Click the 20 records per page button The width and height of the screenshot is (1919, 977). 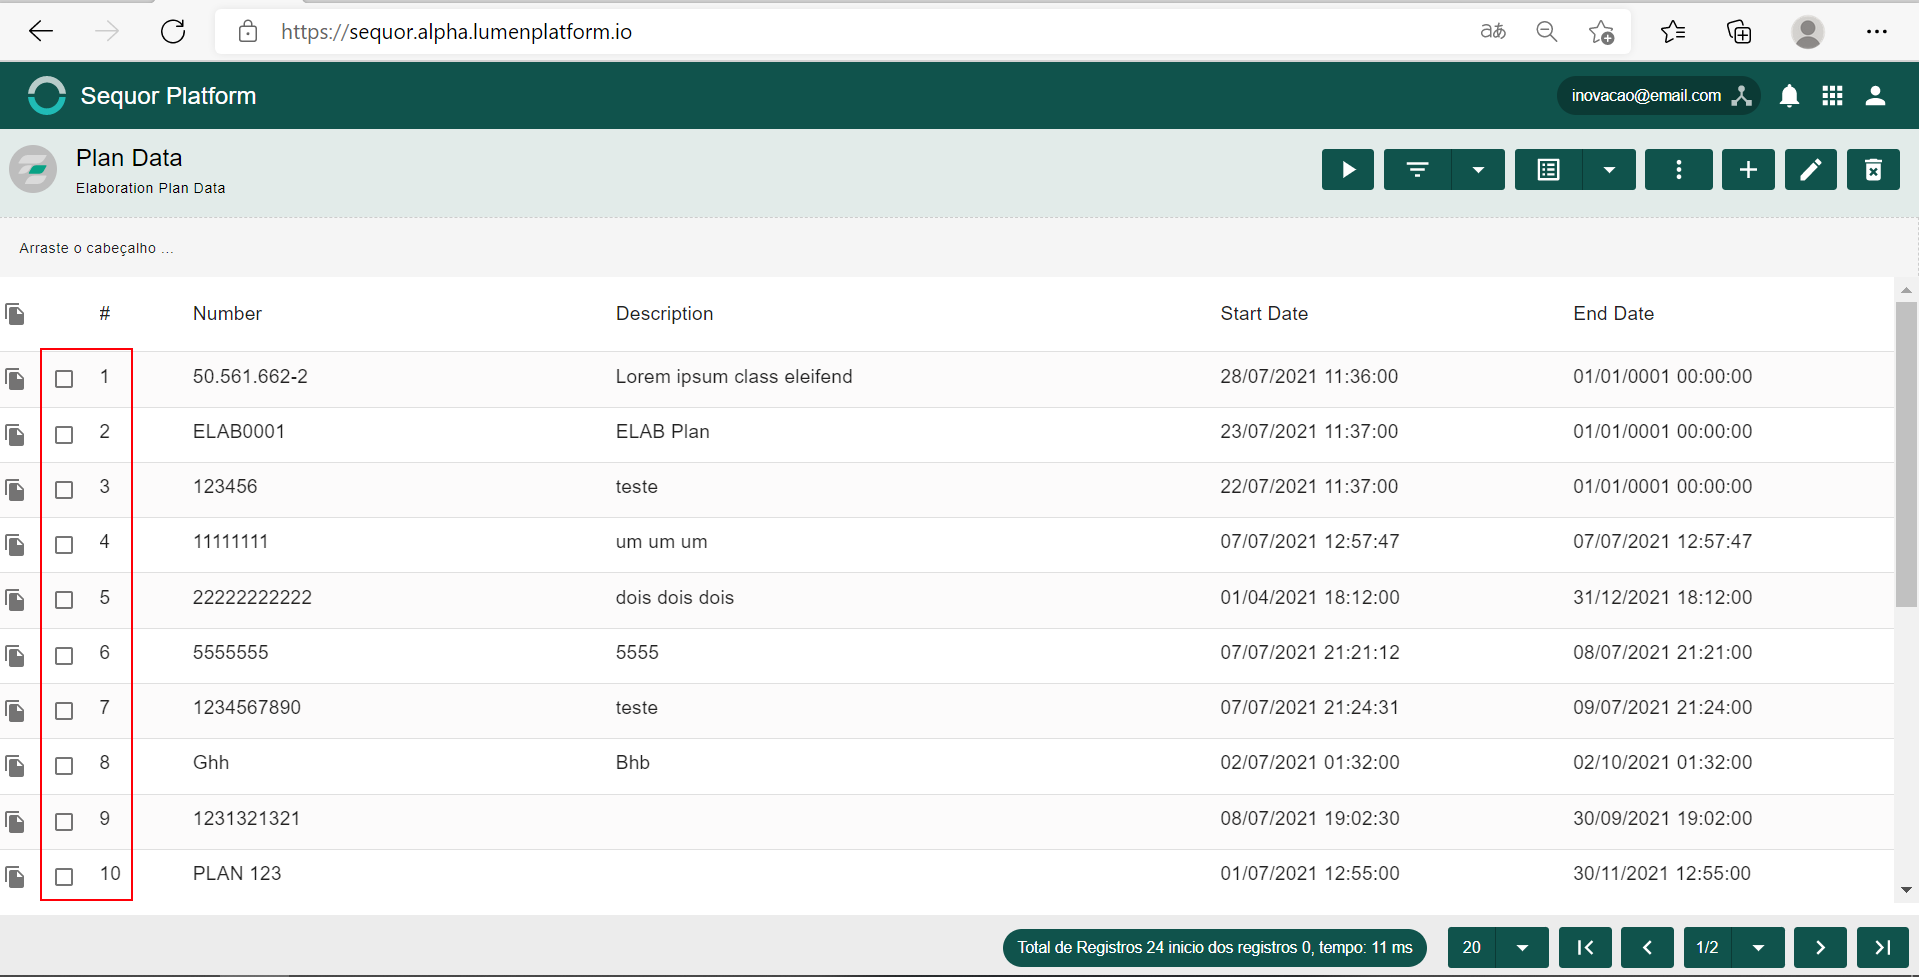[1472, 948]
